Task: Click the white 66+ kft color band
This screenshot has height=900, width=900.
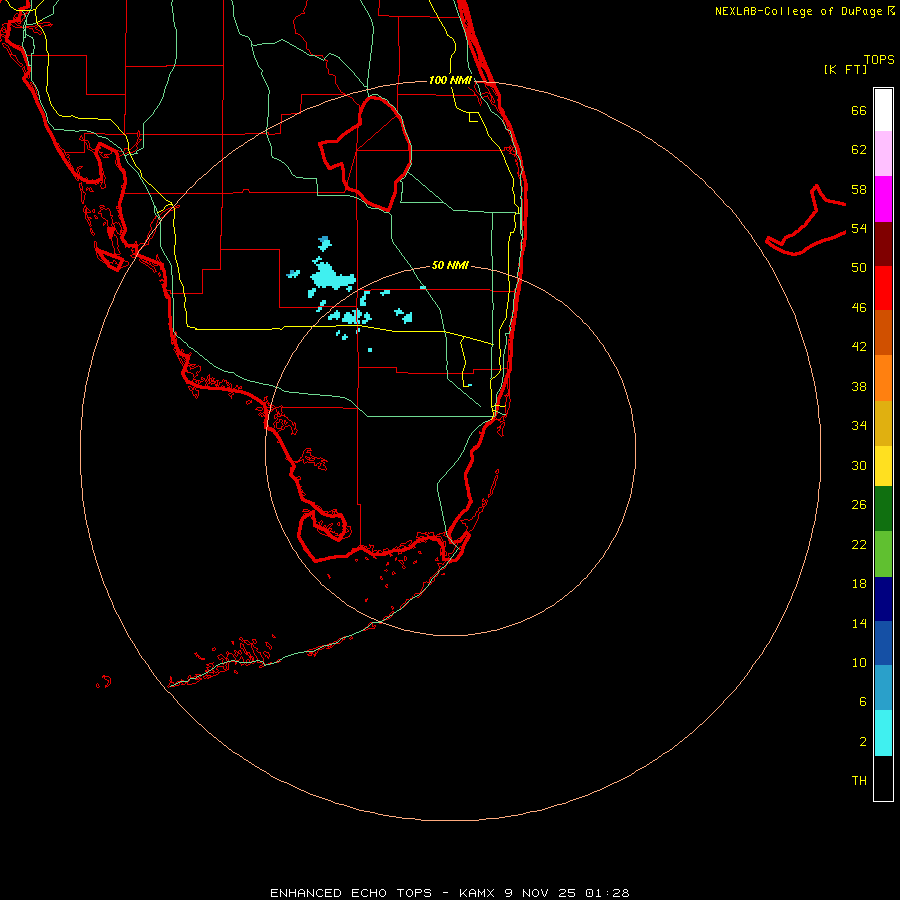Action: [883, 110]
